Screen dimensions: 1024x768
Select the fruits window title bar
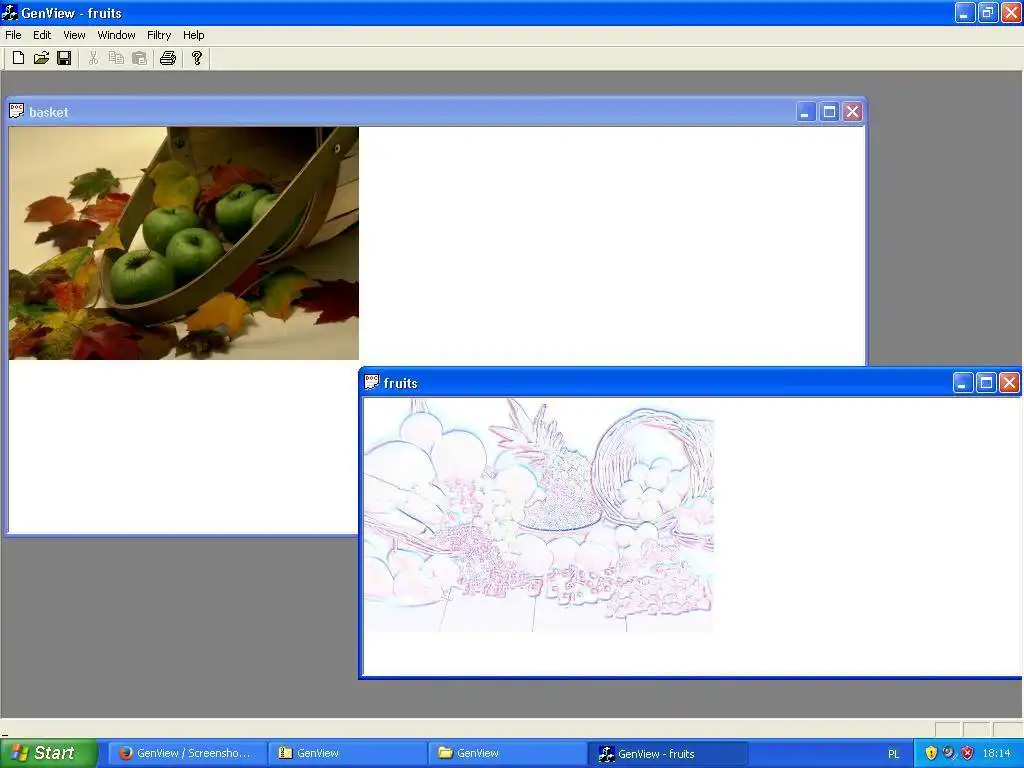691,383
